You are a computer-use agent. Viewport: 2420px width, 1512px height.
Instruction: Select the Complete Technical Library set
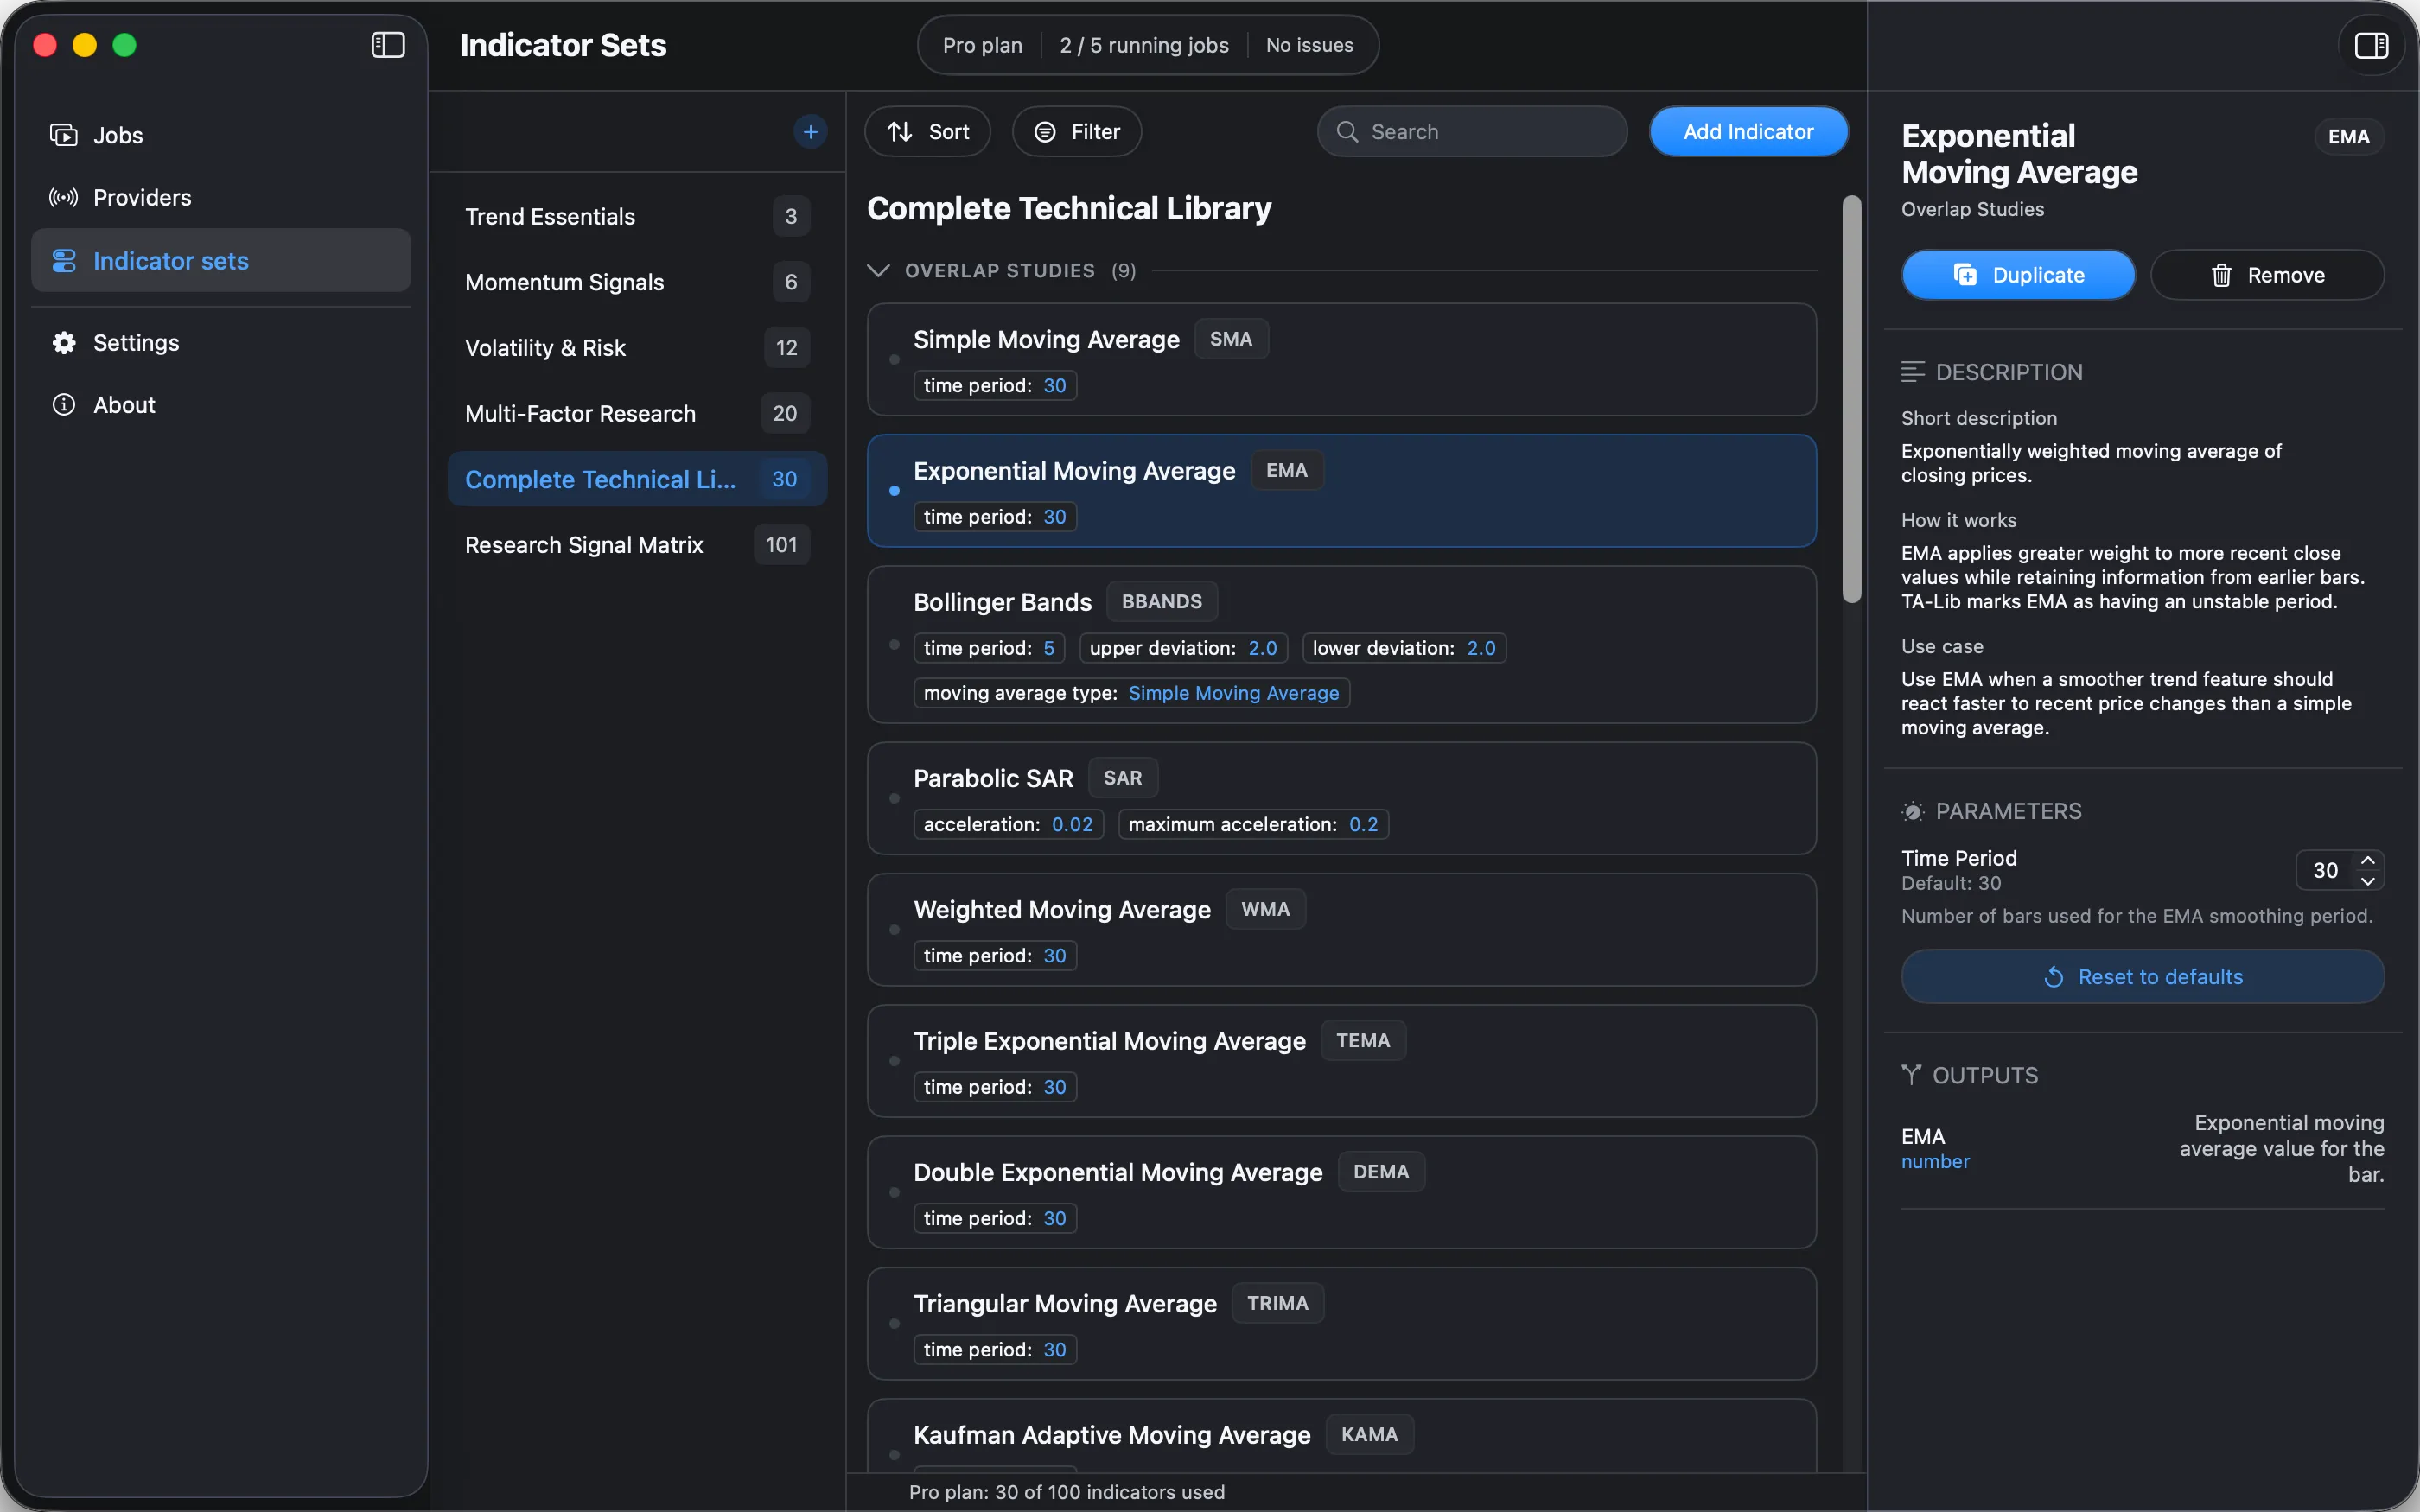637,479
